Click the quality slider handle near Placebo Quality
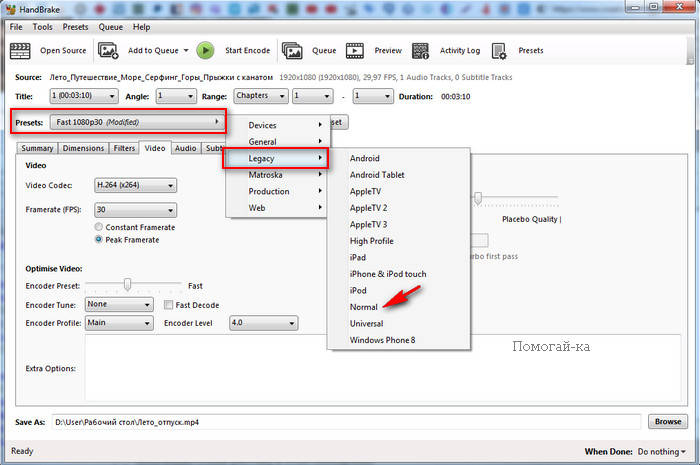 point(478,198)
